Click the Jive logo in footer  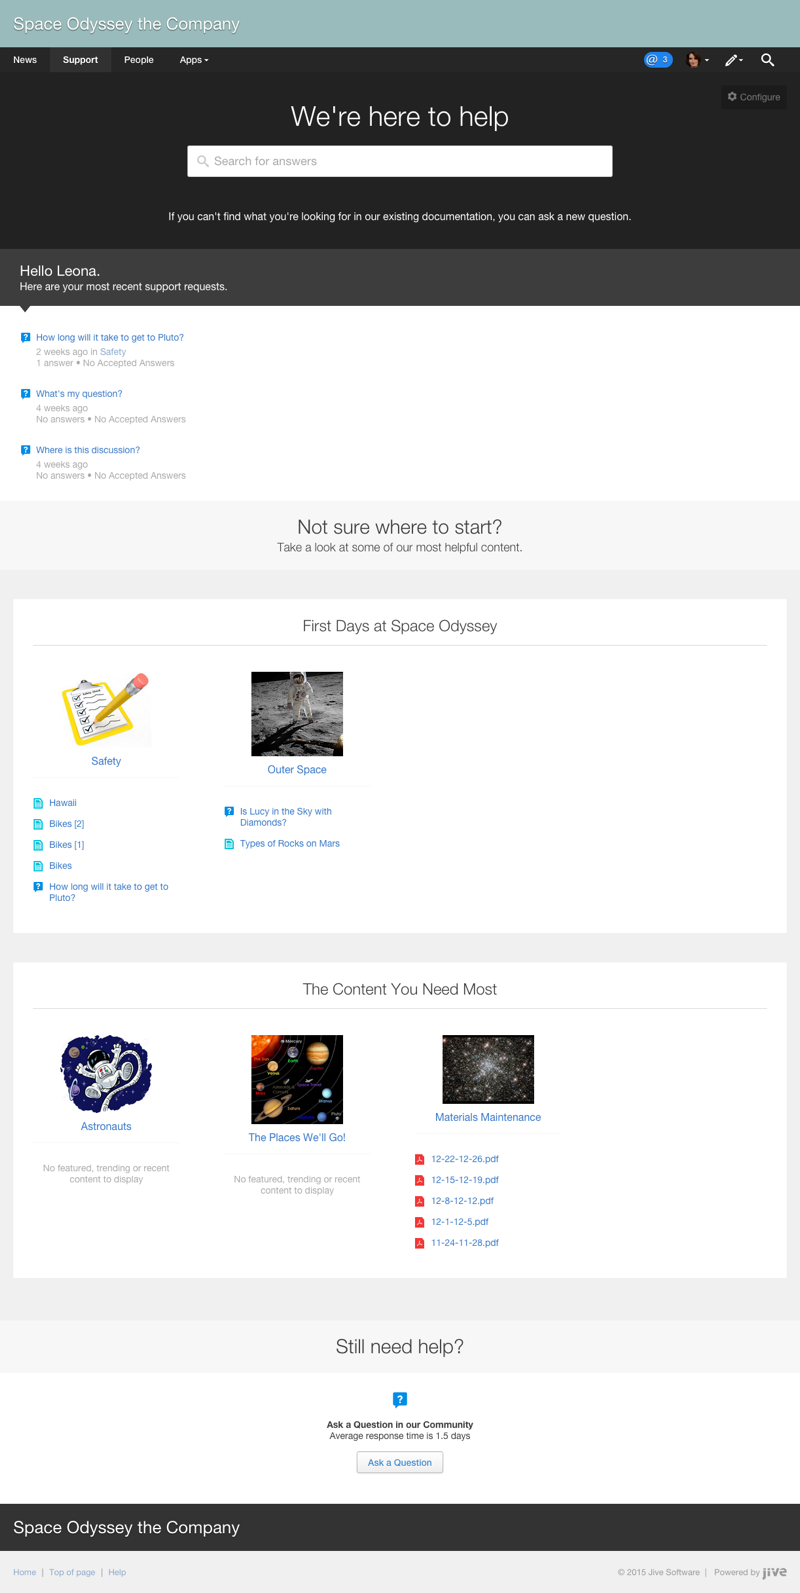tap(774, 1572)
